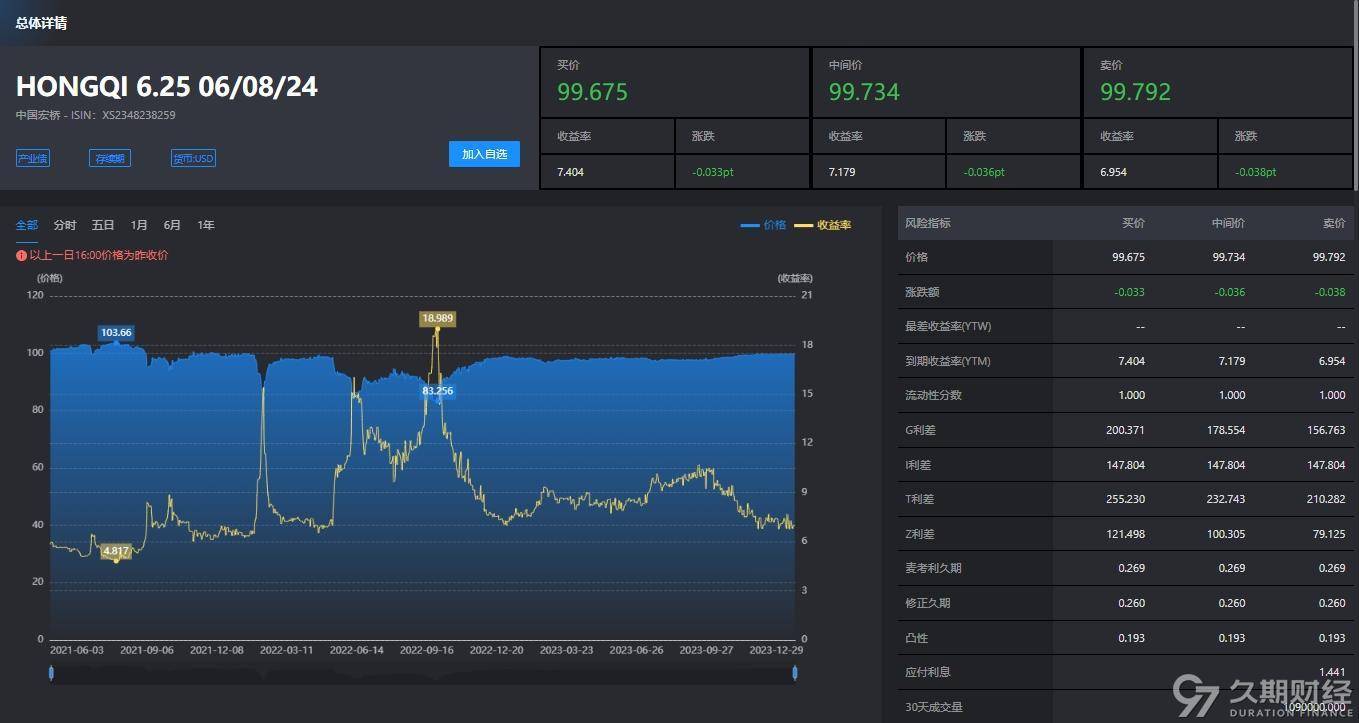This screenshot has width=1359, height=723.
Task: Click the 修正久期 row label
Action: tap(928, 603)
